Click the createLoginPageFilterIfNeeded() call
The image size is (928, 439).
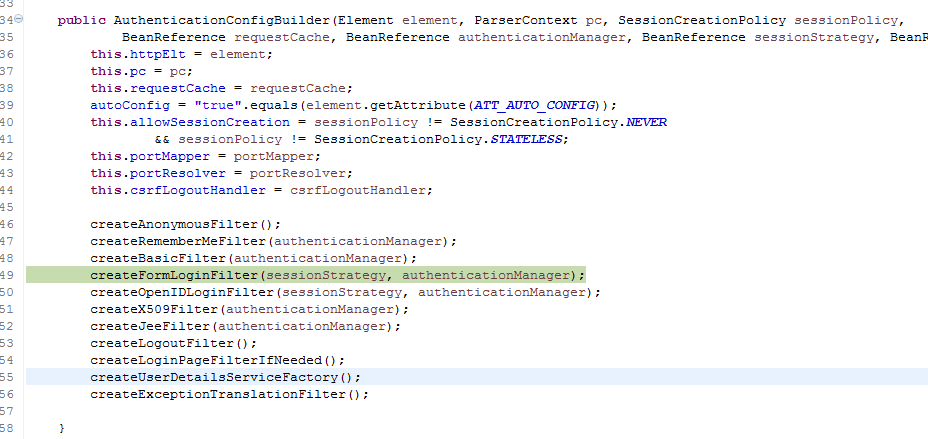(217, 360)
